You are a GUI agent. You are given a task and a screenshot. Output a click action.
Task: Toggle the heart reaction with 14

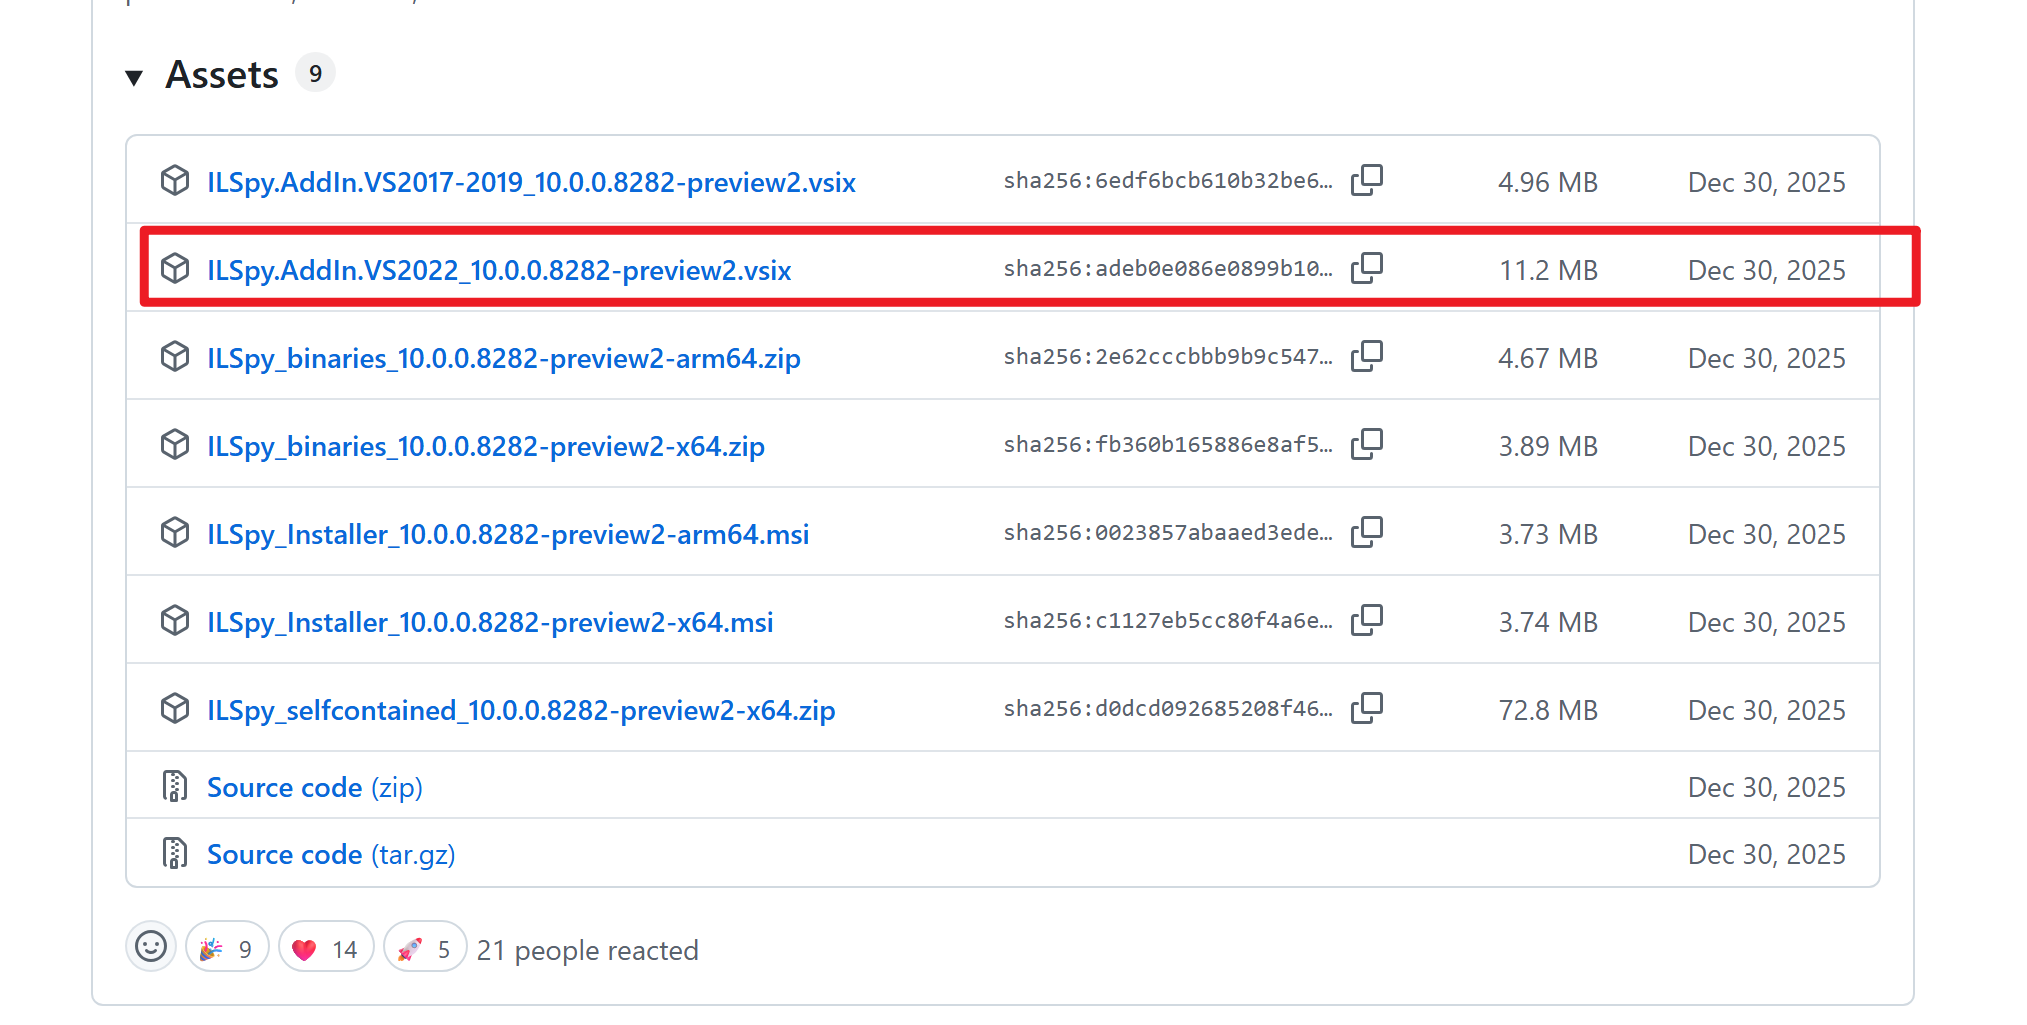[326, 947]
